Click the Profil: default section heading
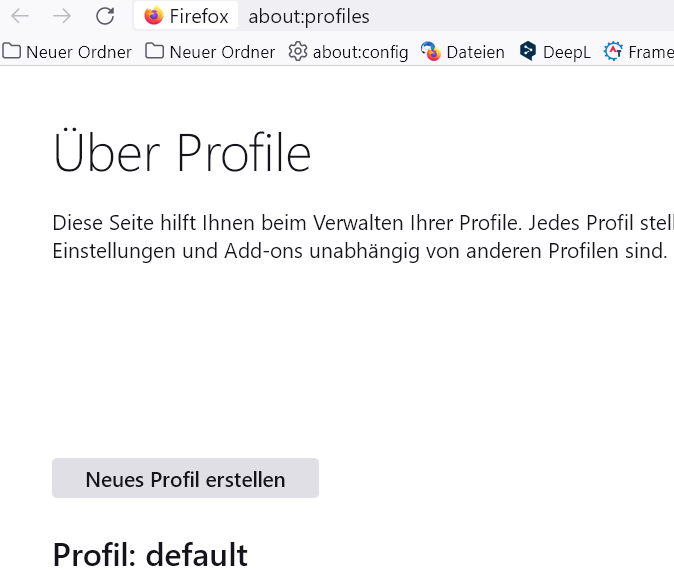Screen dimensions: 674x587 pyautogui.click(x=150, y=554)
